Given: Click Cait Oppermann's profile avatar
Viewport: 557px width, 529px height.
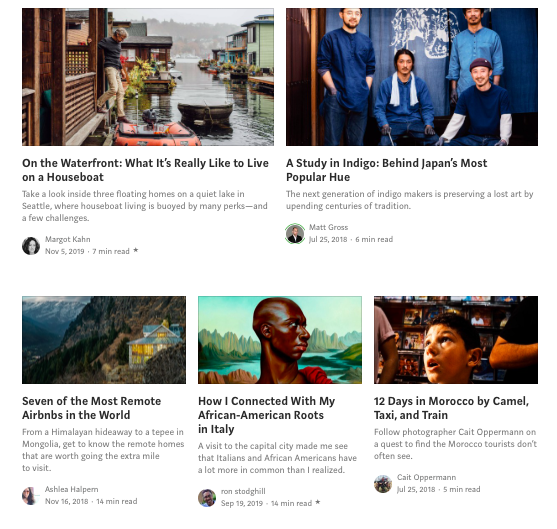Looking at the screenshot, I should tap(383, 484).
